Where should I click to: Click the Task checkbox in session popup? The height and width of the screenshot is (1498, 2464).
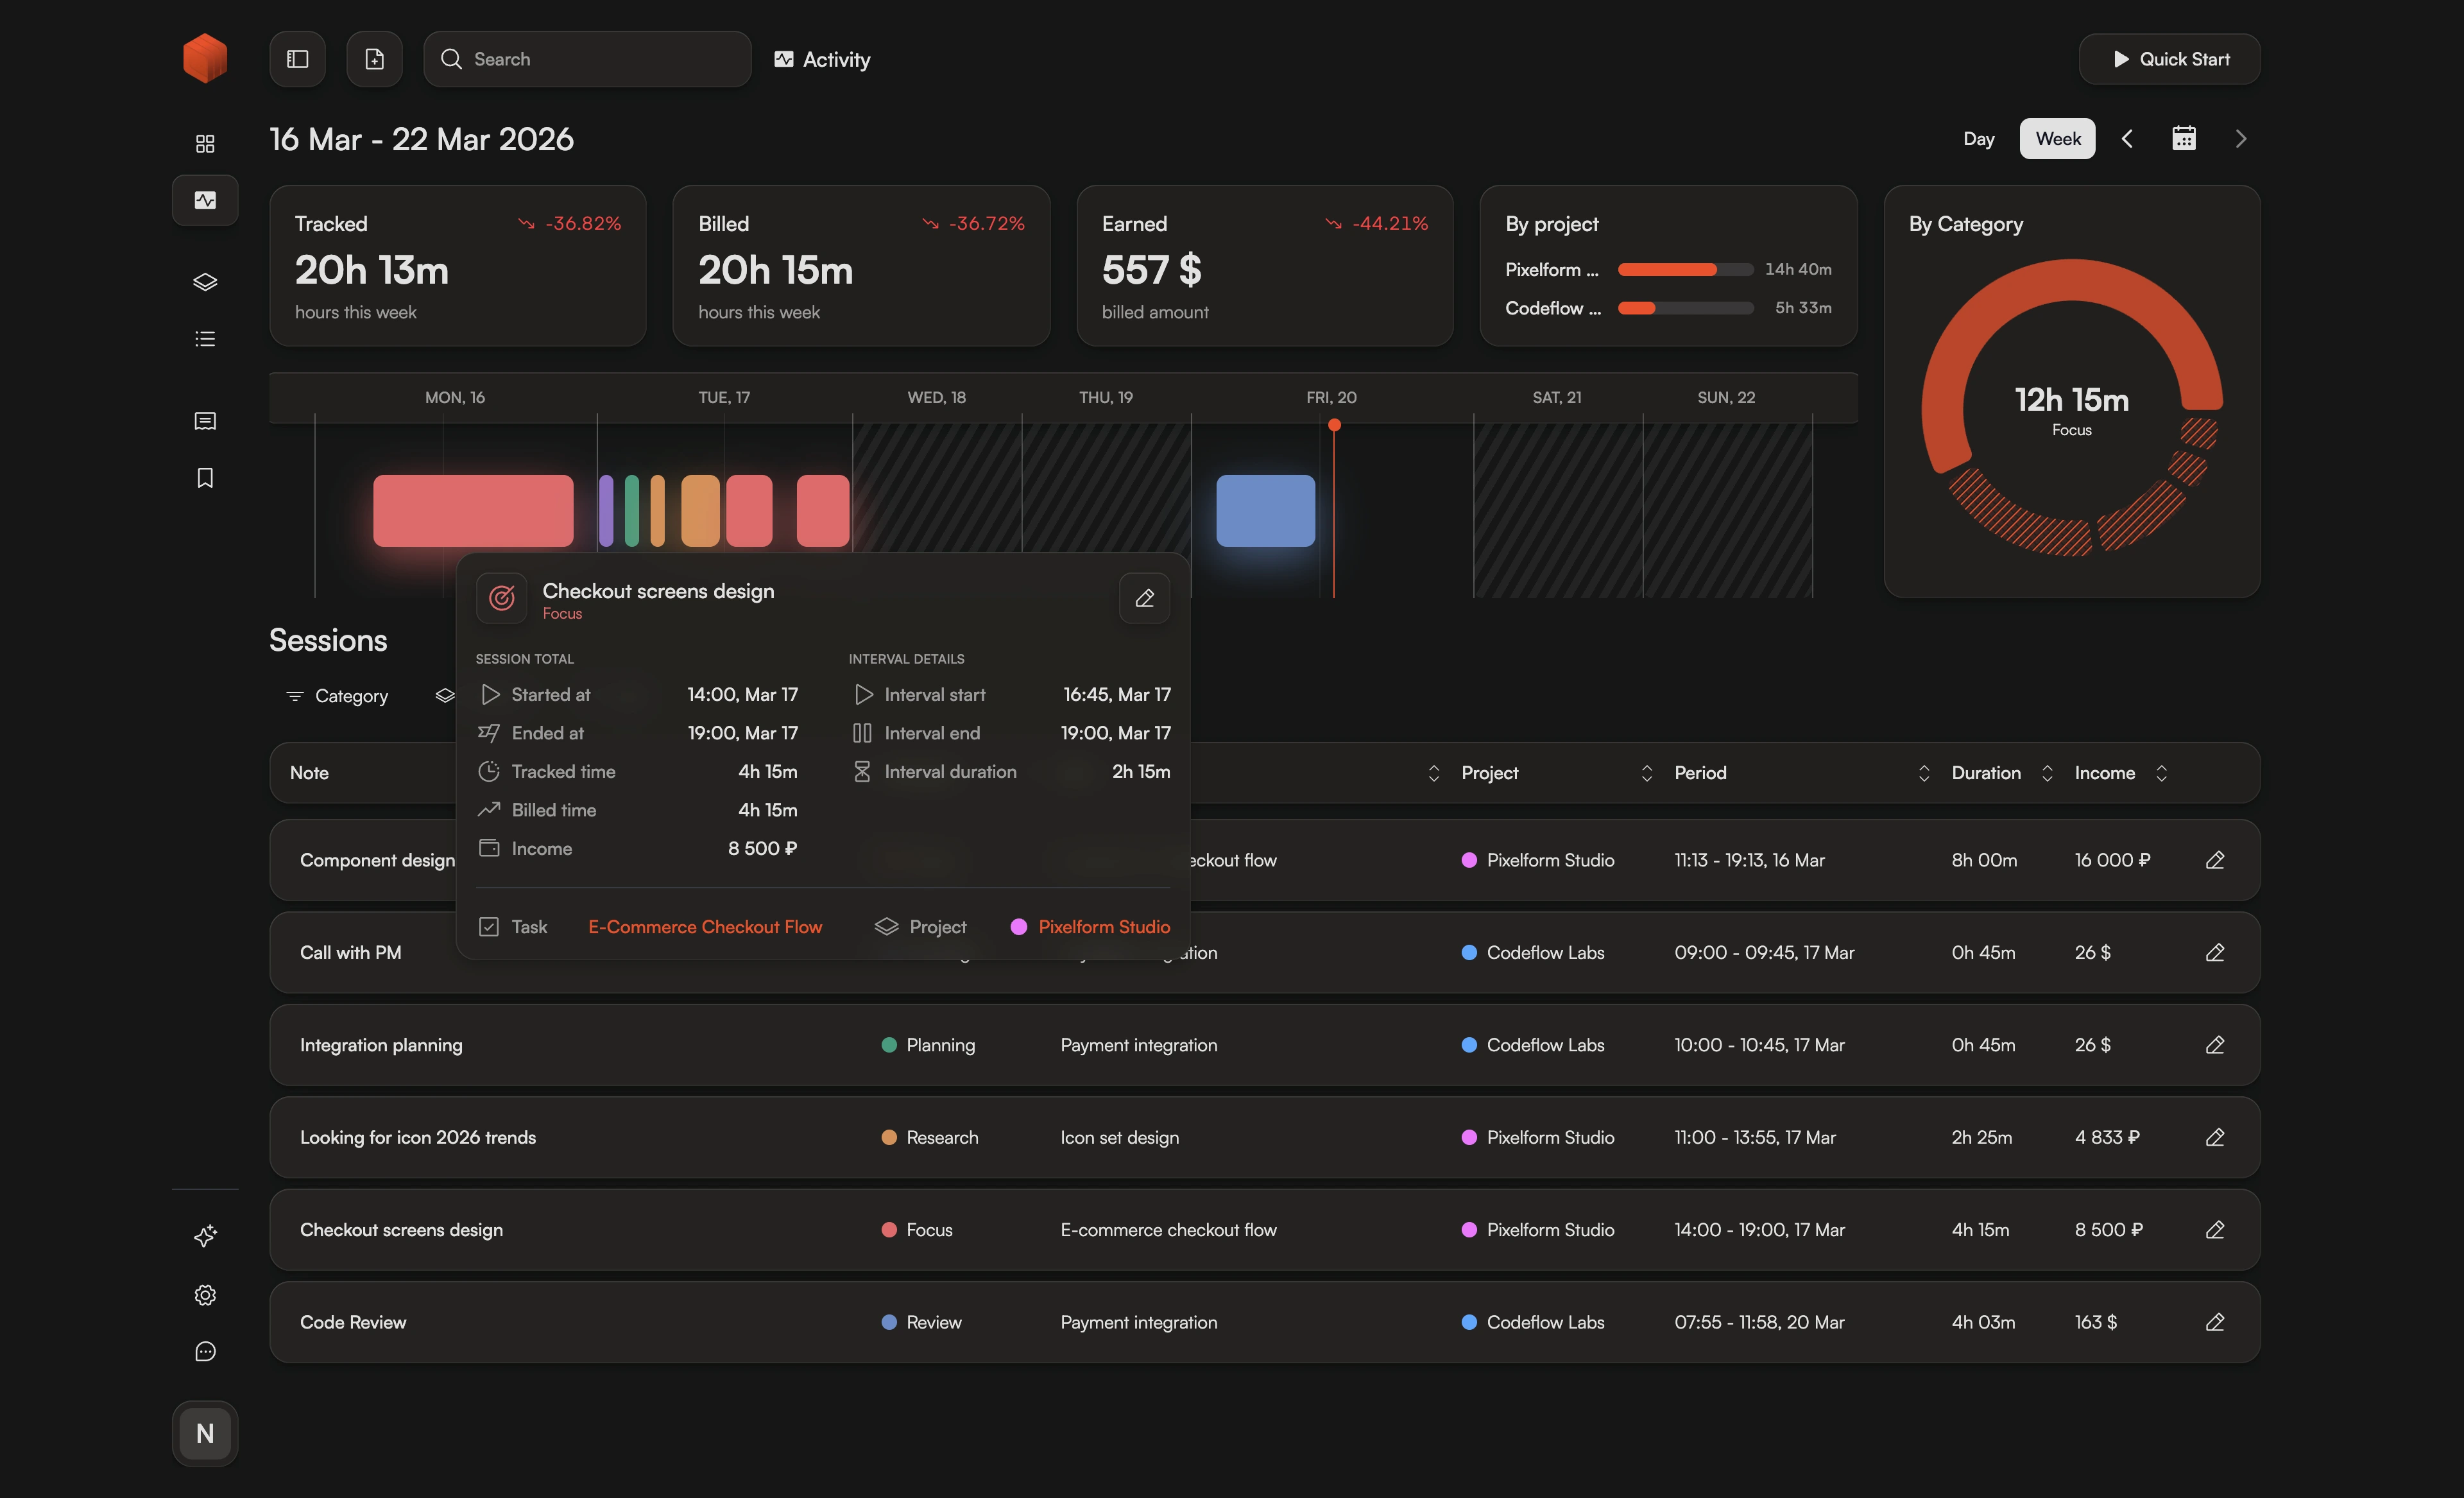click(x=489, y=927)
